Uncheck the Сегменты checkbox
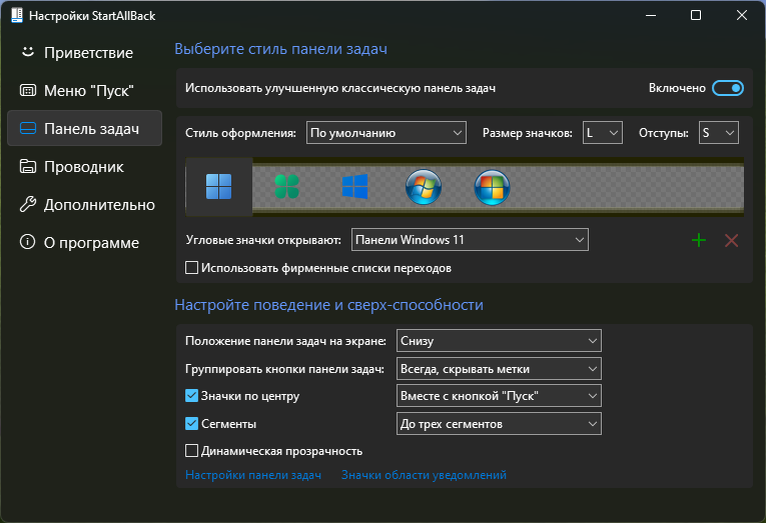This screenshot has height=523, width=766. (x=192, y=423)
